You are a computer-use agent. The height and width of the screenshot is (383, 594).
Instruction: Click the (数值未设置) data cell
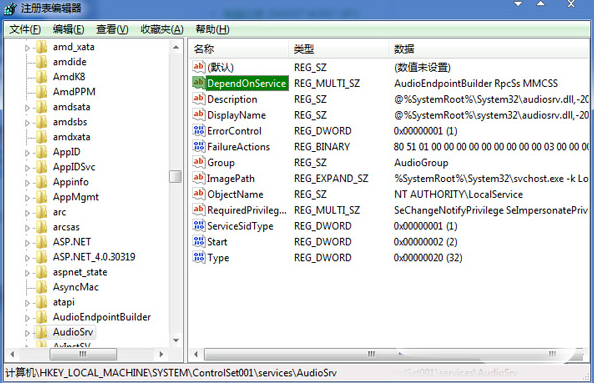tap(422, 67)
